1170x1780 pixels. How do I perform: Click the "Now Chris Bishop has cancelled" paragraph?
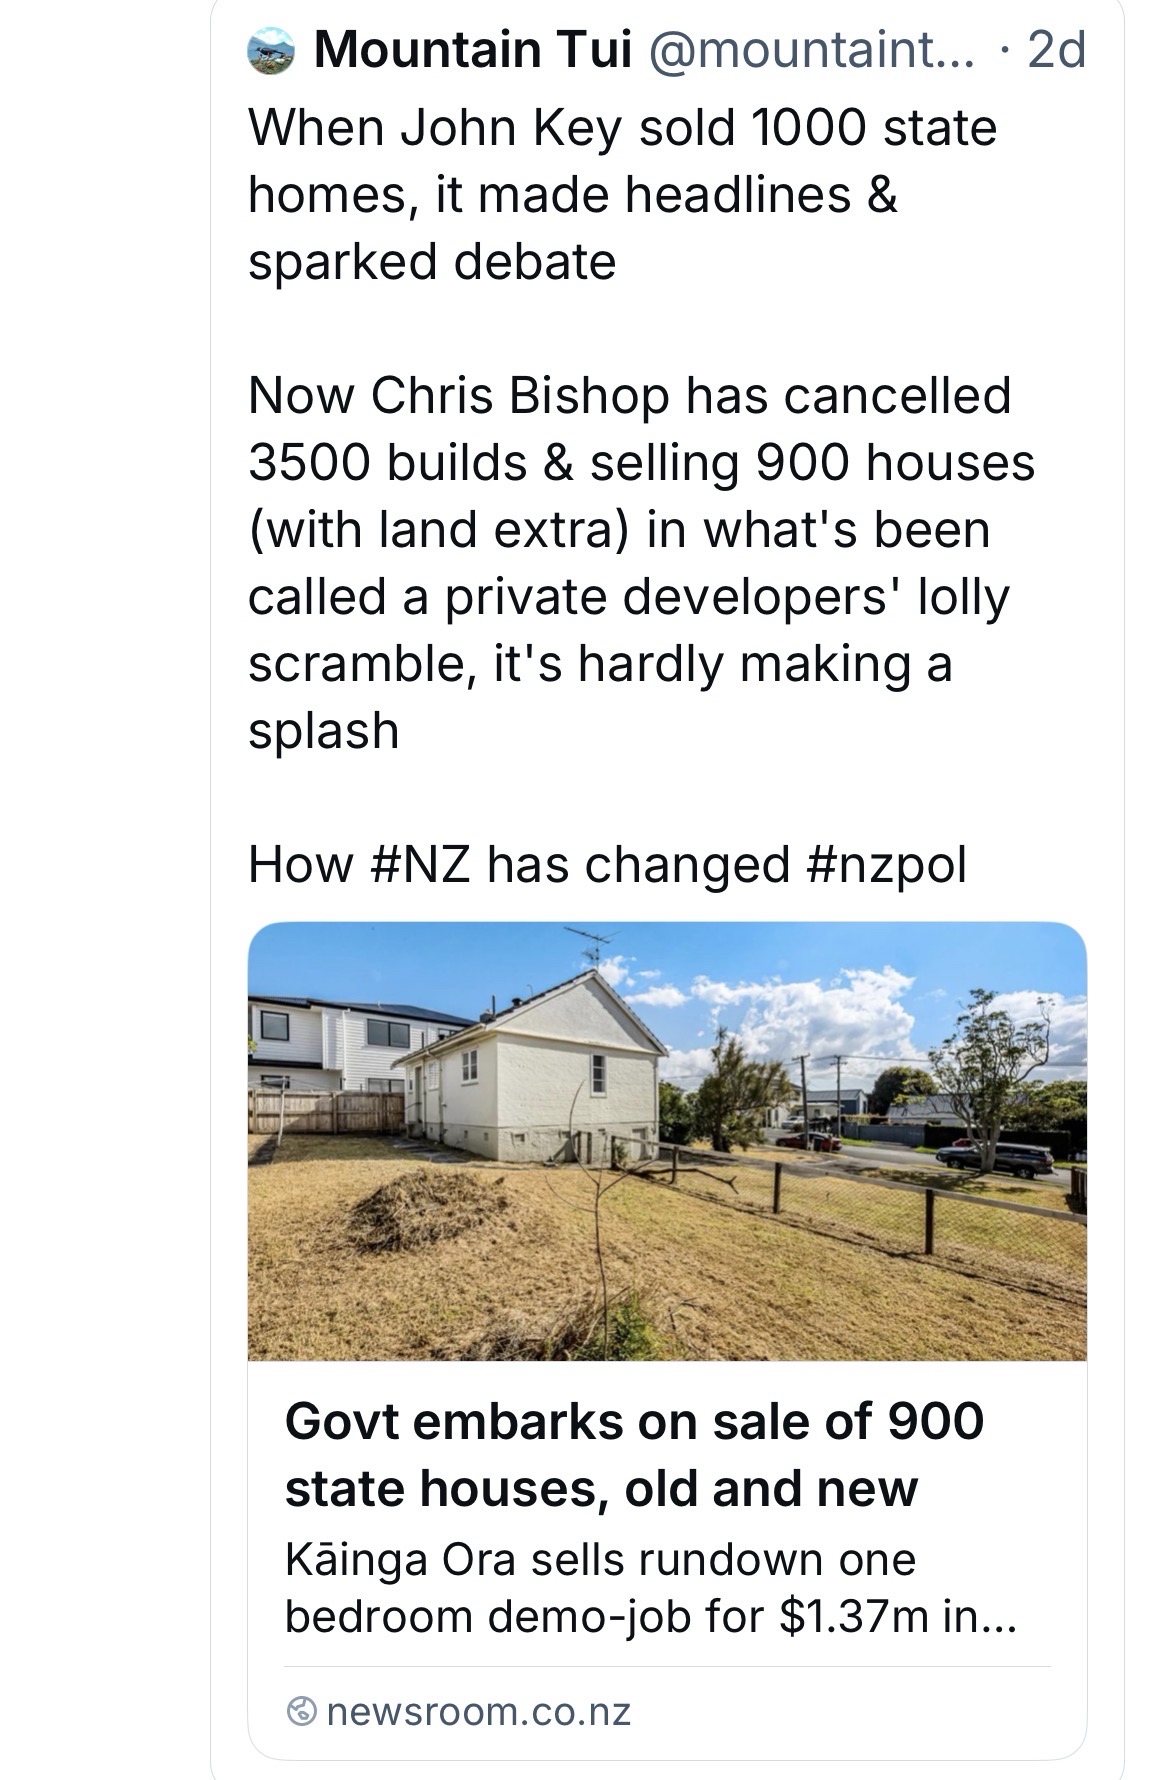[640, 562]
